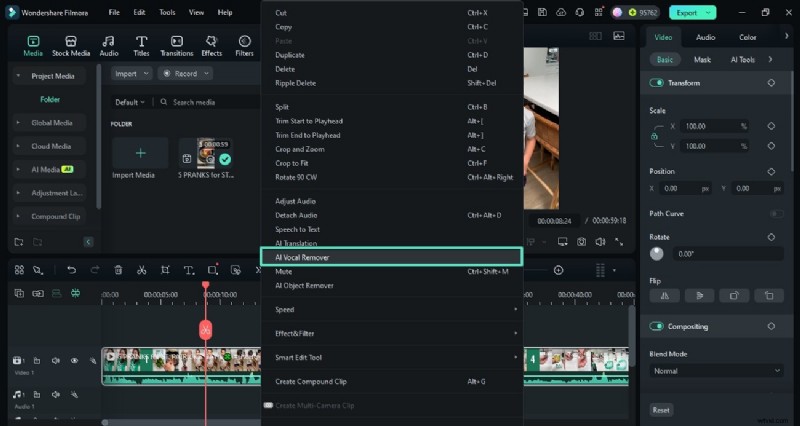Click the Position Y value field
800x426 pixels.
click(x=757, y=188)
